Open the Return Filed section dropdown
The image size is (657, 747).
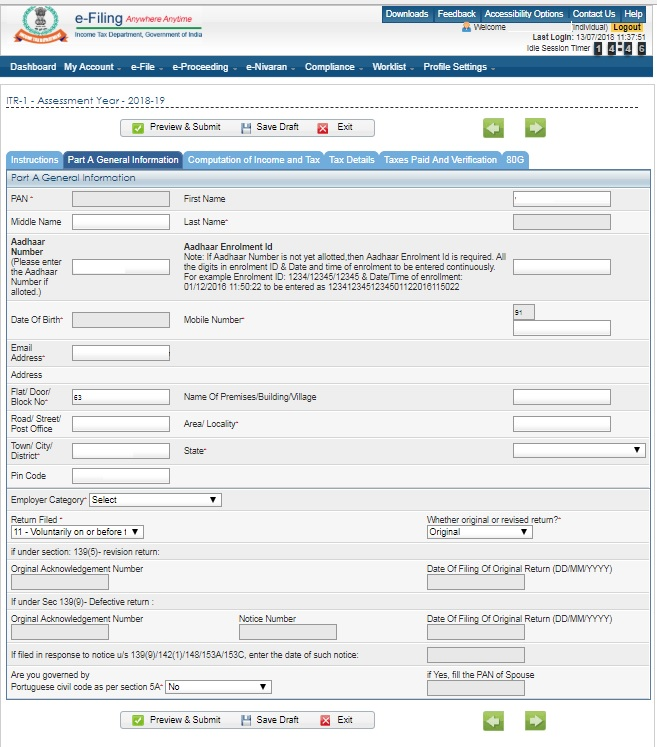pyautogui.click(x=77, y=532)
